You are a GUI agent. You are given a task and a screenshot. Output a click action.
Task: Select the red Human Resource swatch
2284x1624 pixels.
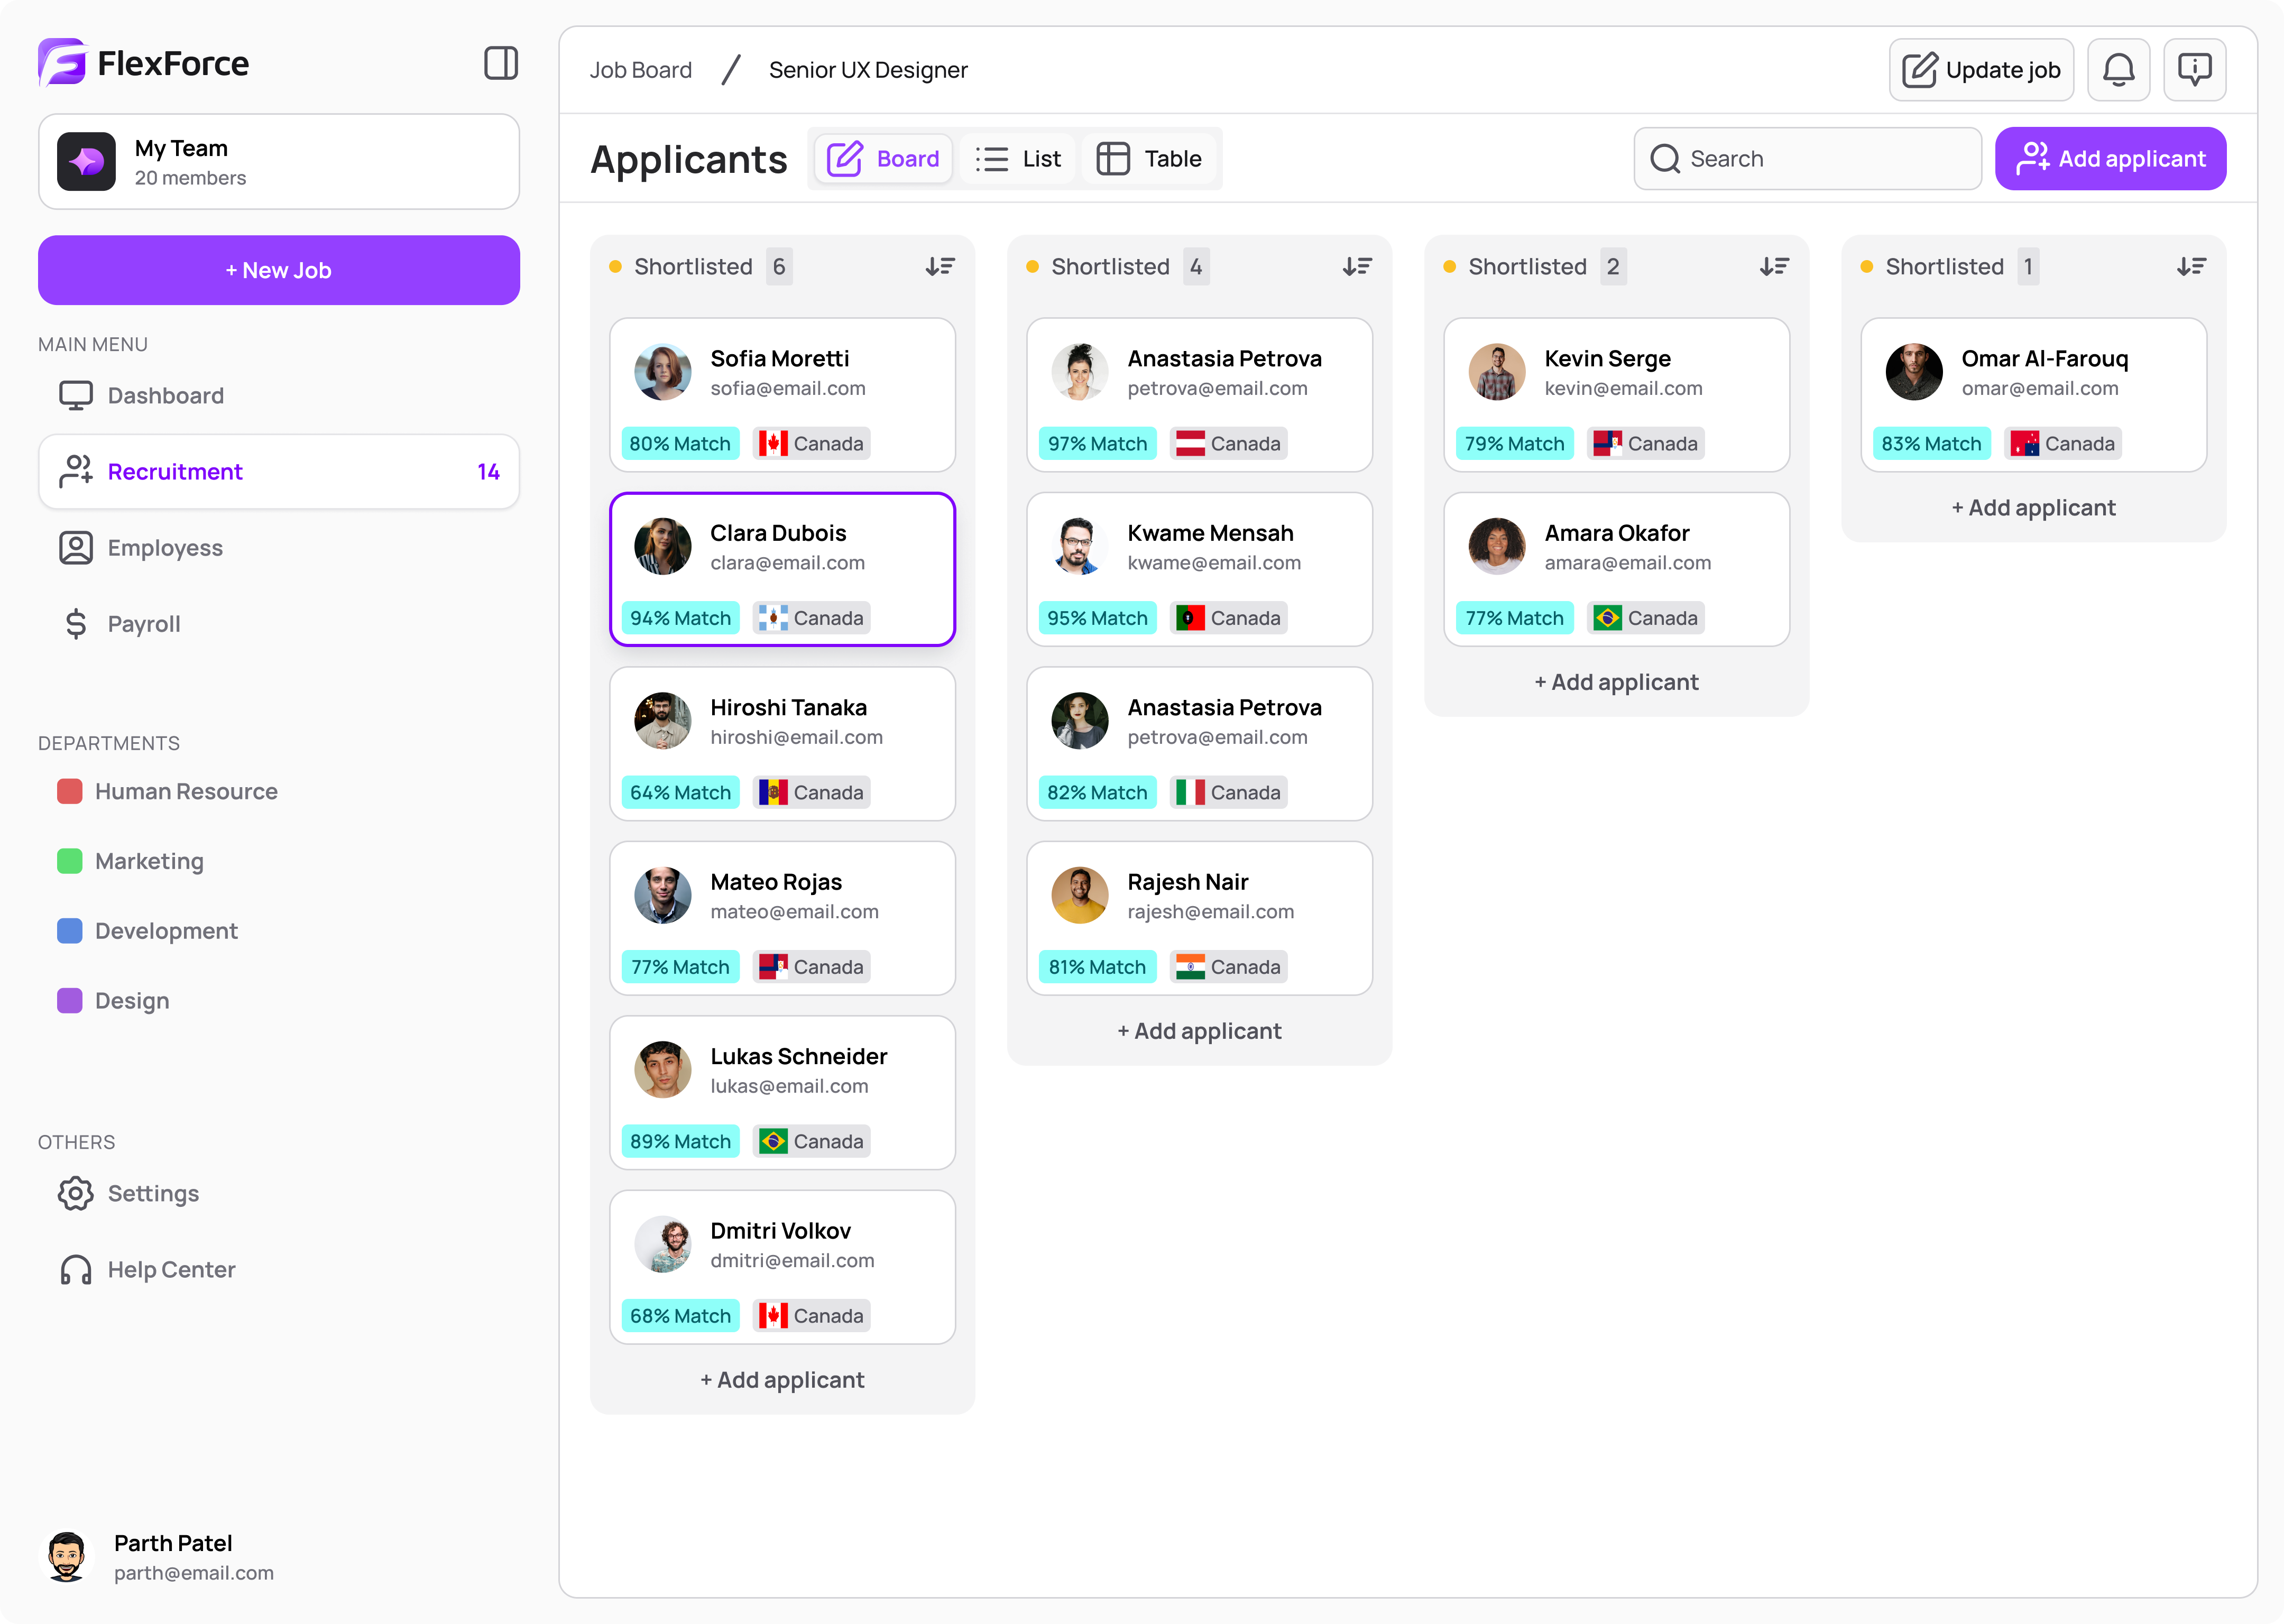tap(70, 792)
